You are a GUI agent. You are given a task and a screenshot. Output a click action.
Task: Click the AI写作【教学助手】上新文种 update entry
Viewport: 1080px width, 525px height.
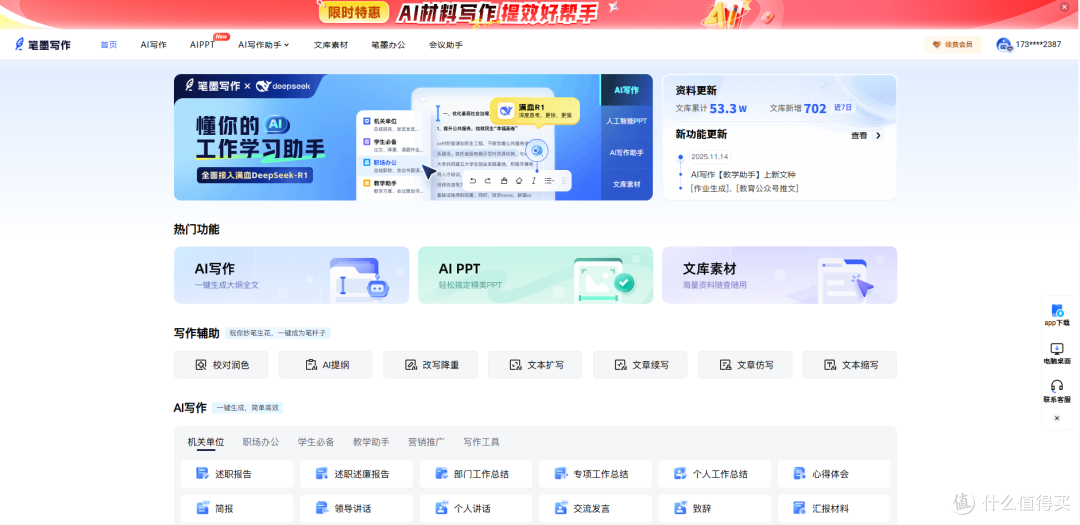coord(742,175)
